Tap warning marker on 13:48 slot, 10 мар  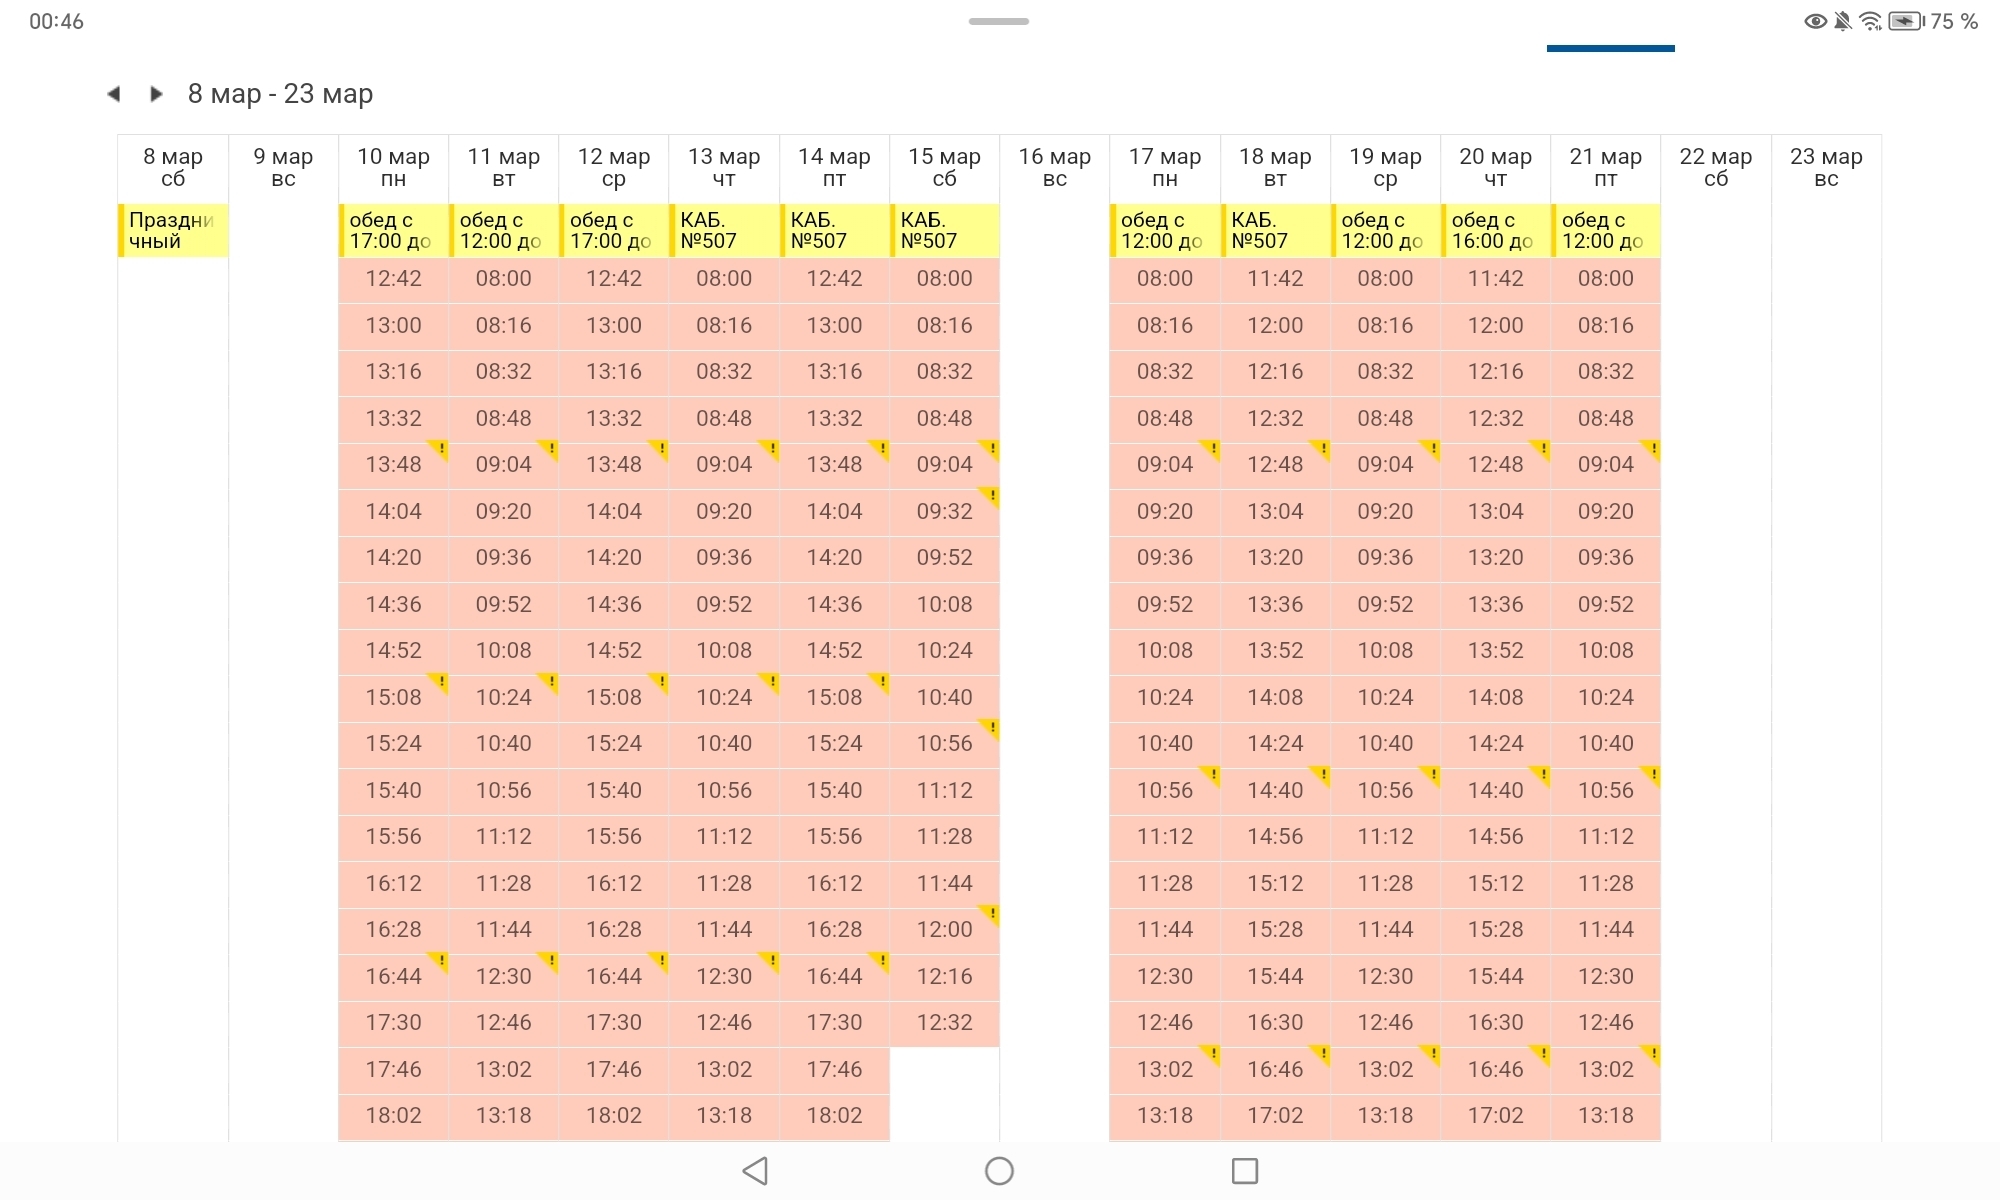coord(440,448)
